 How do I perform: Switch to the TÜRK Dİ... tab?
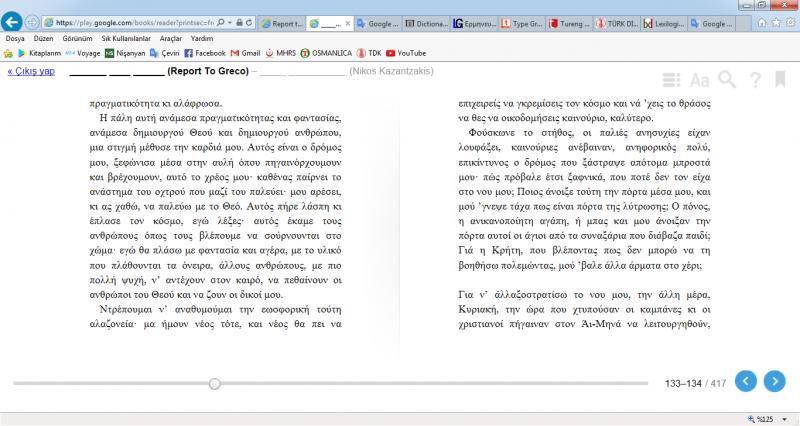tap(618, 23)
